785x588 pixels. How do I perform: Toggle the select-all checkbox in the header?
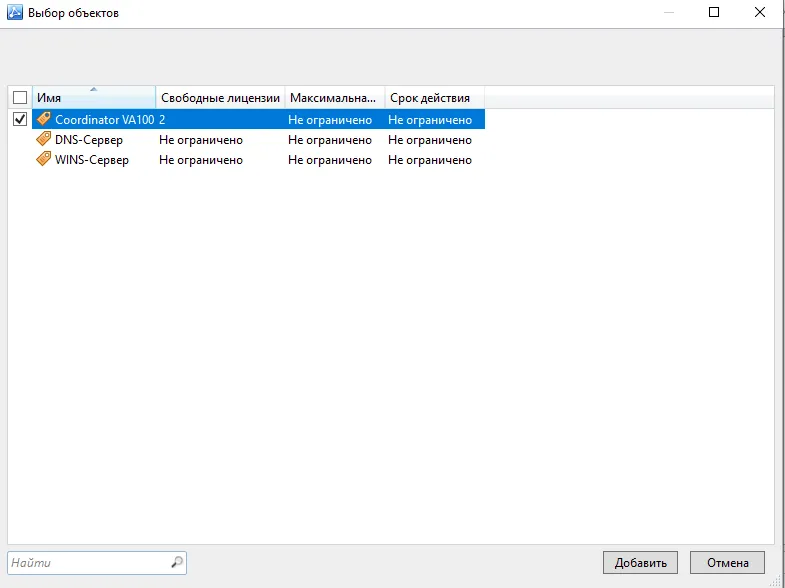click(x=20, y=97)
